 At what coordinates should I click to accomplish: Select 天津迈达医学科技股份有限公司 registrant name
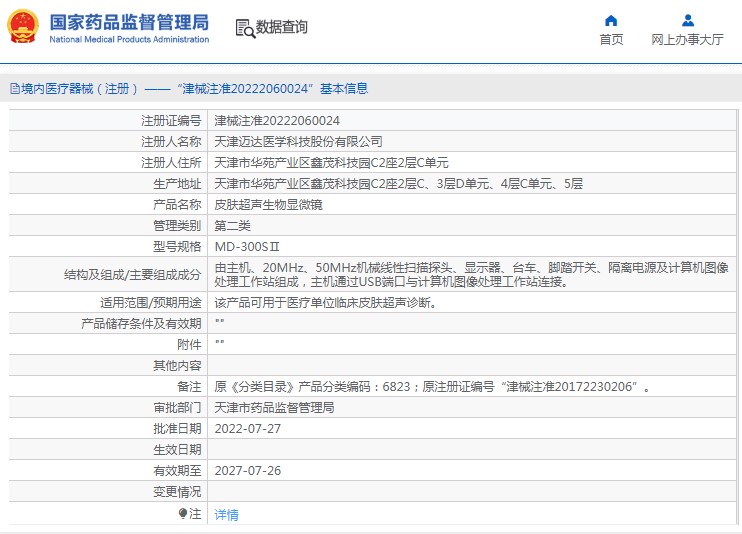point(298,142)
